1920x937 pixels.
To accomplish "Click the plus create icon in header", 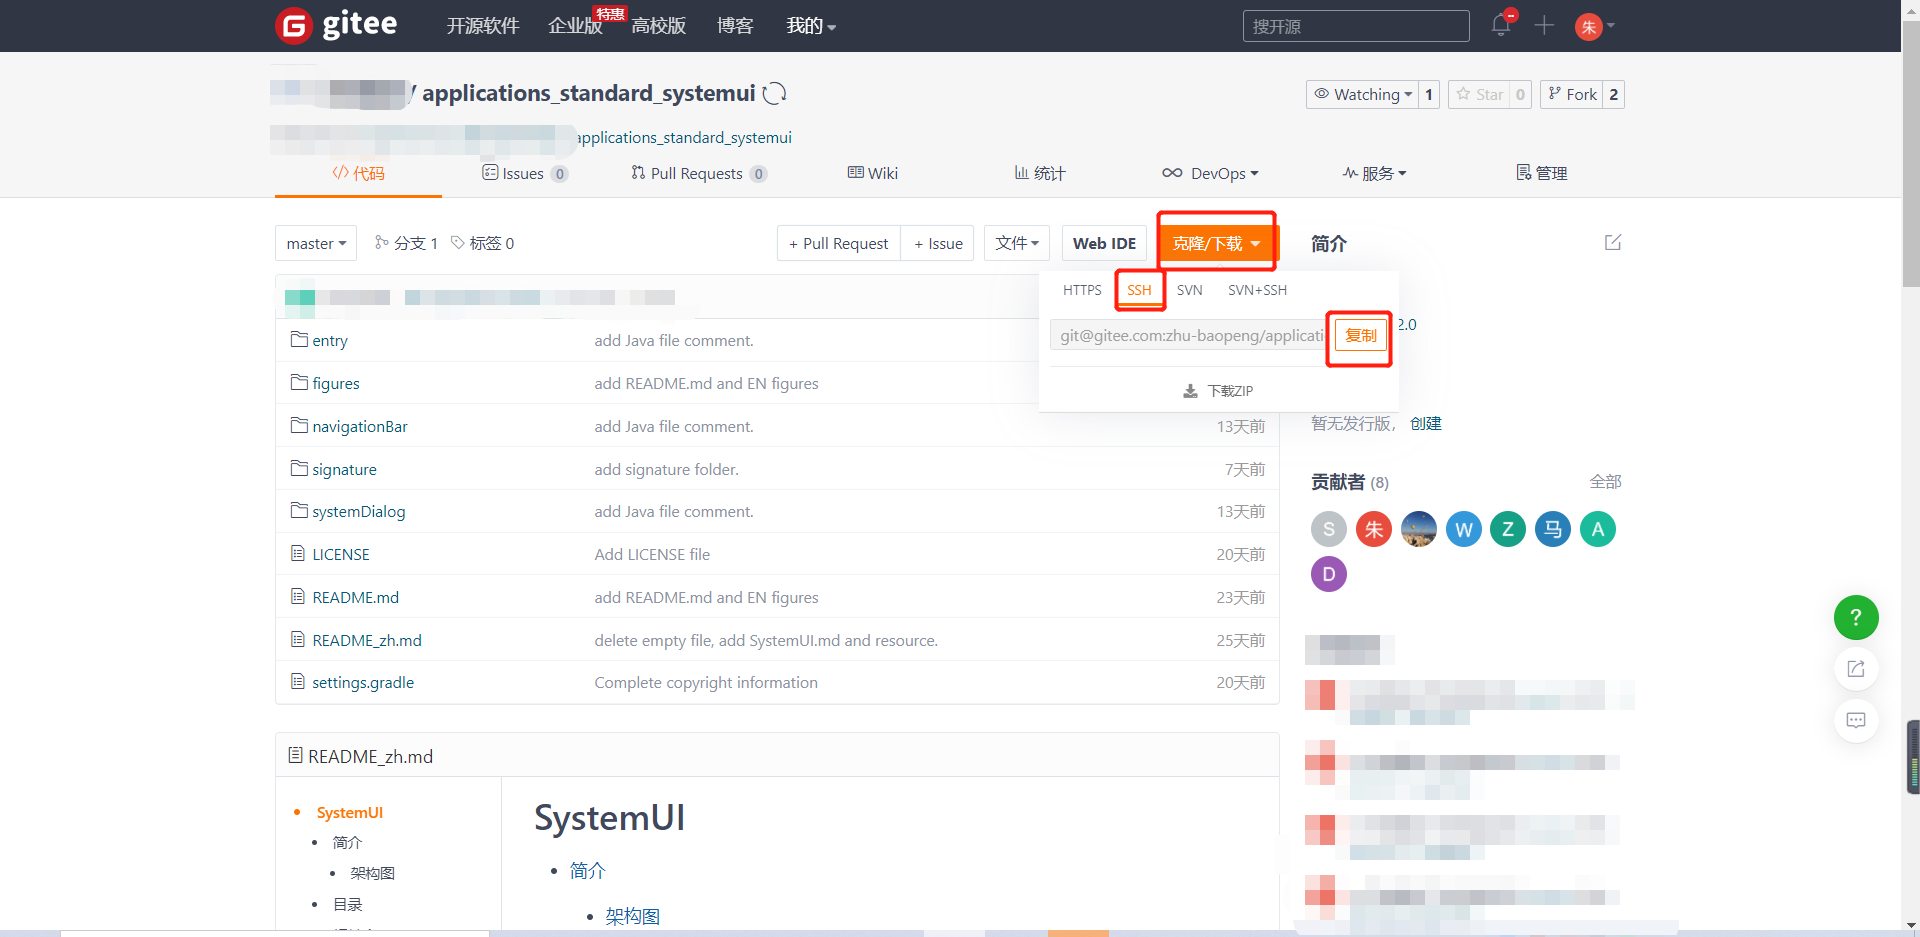I will coord(1544,26).
